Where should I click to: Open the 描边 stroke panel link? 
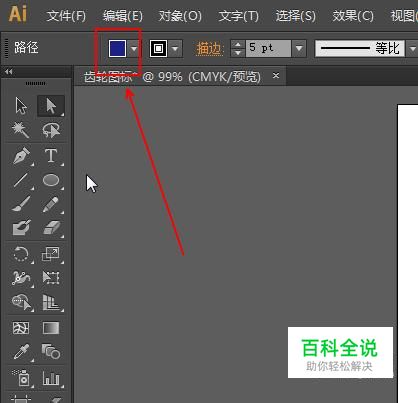[x=209, y=49]
